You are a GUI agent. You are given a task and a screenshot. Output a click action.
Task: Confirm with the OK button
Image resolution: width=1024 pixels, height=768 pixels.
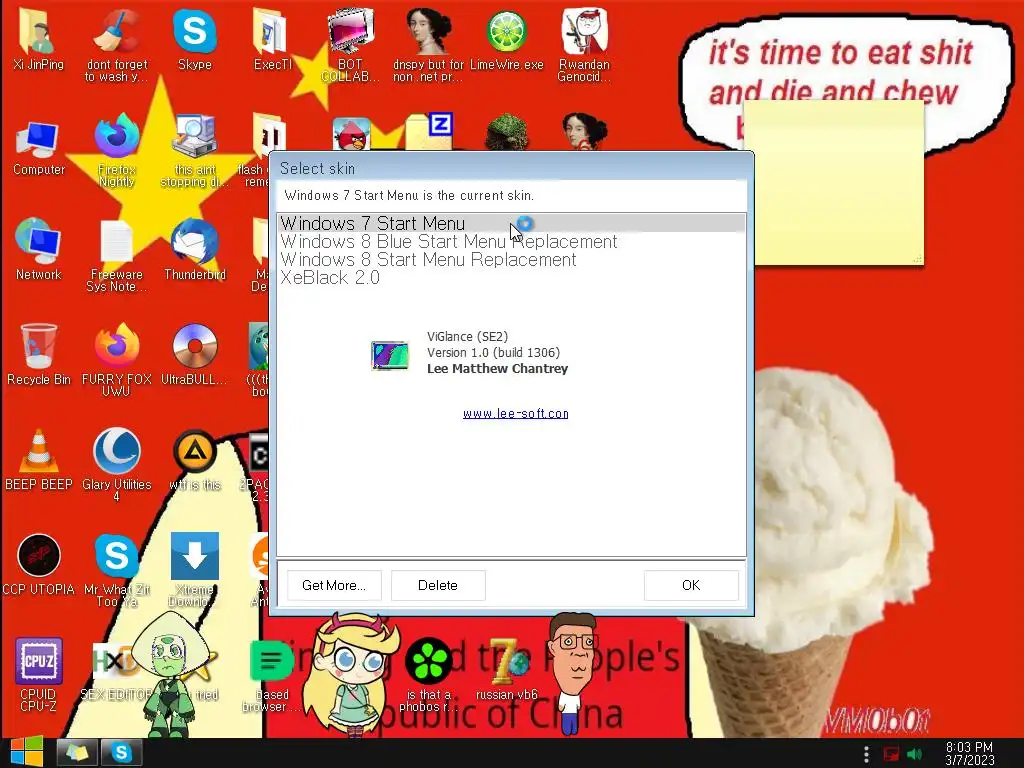pyautogui.click(x=691, y=585)
